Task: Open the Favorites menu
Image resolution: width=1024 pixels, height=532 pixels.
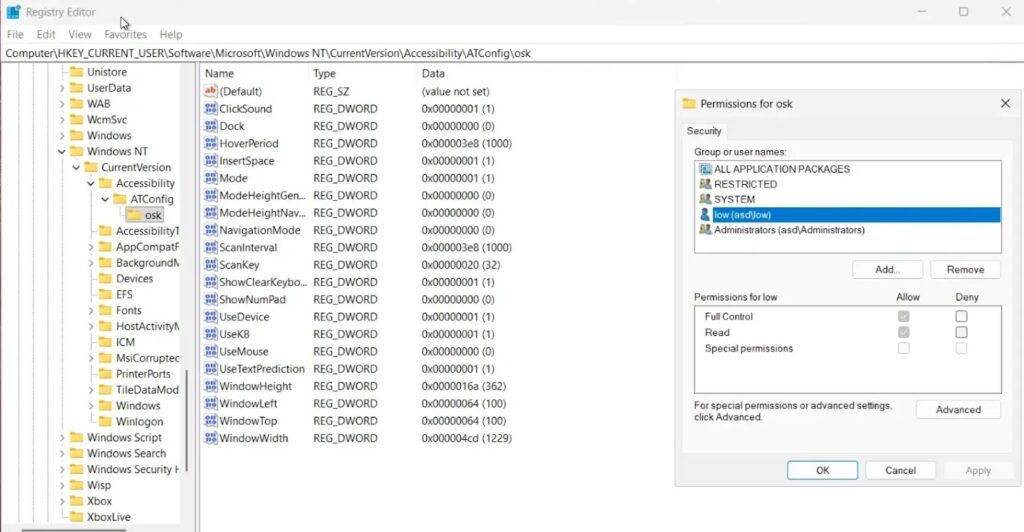Action: coord(125,34)
